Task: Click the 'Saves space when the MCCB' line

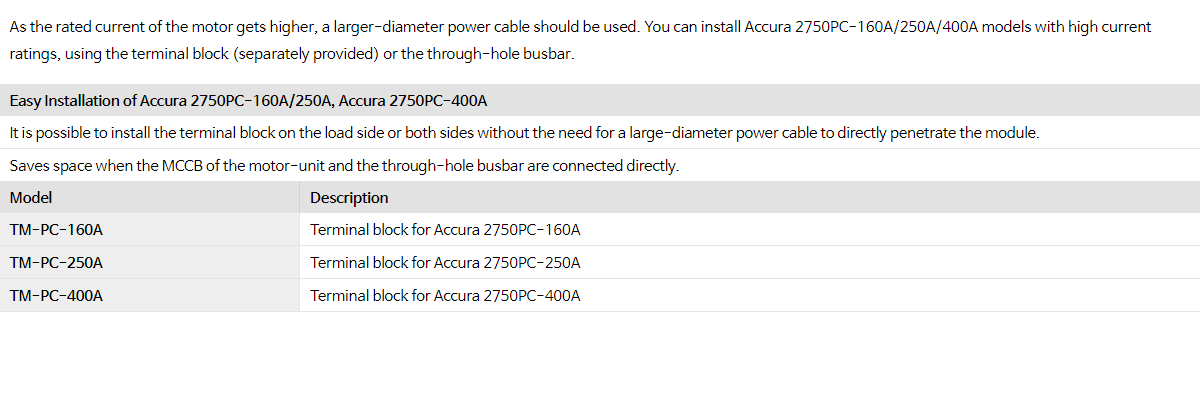Action: click(344, 166)
